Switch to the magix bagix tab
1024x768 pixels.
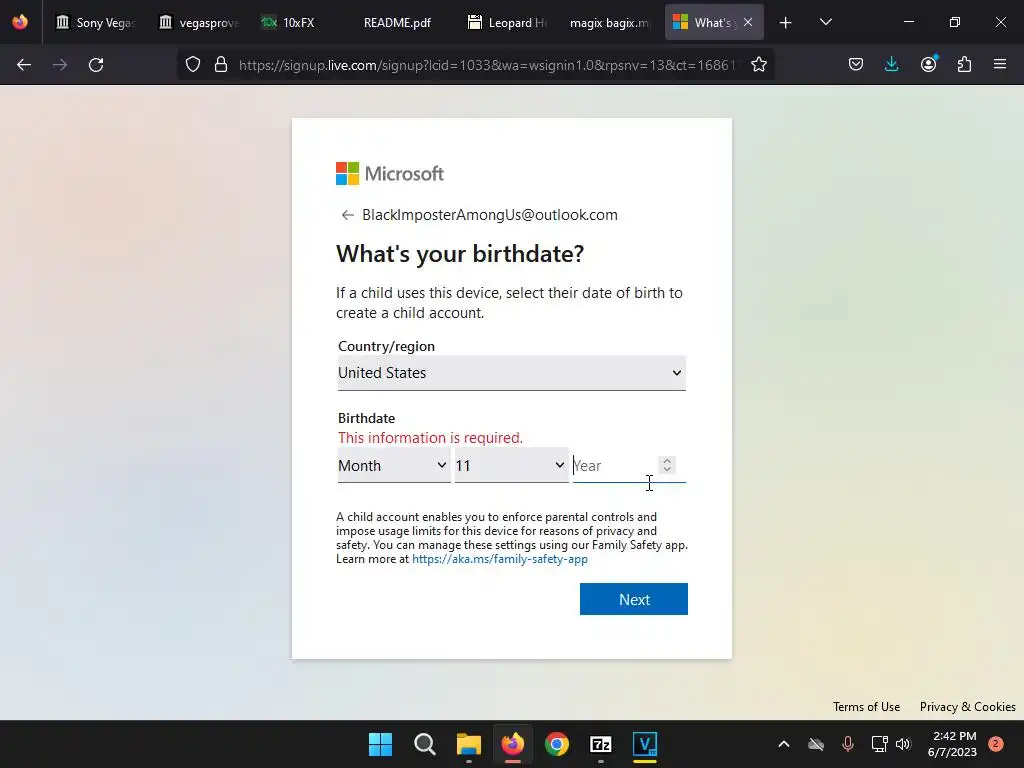(610, 23)
